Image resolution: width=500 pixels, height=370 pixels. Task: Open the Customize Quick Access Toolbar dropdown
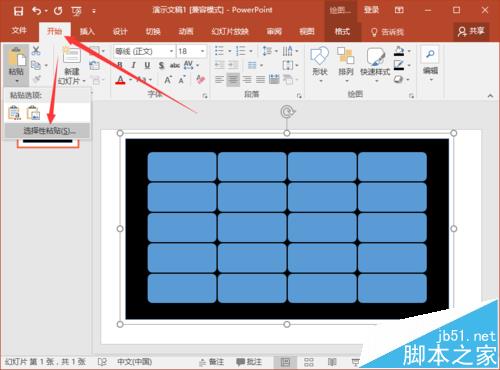coord(94,12)
